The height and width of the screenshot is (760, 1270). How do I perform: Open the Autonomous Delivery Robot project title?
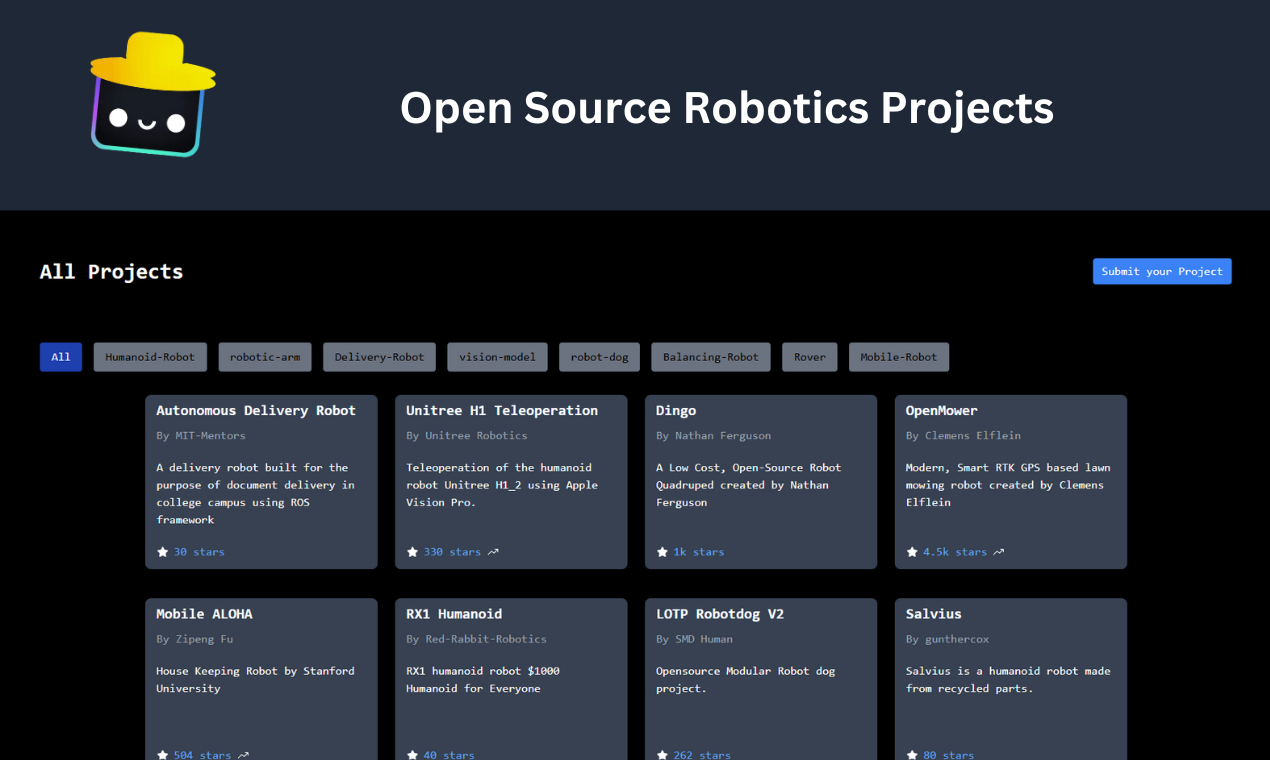coord(256,410)
